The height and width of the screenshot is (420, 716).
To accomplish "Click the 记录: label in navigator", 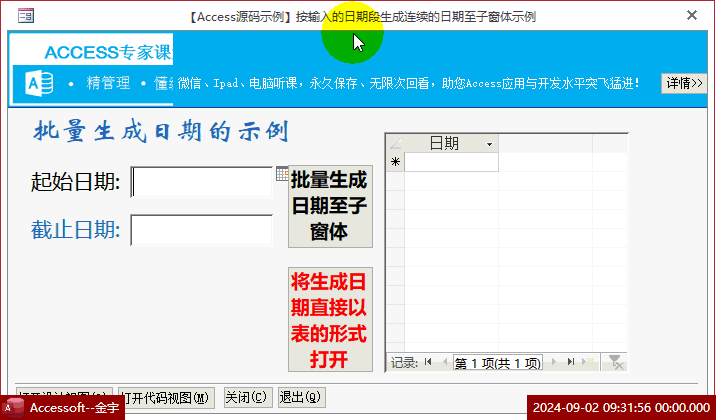I will [x=405, y=363].
